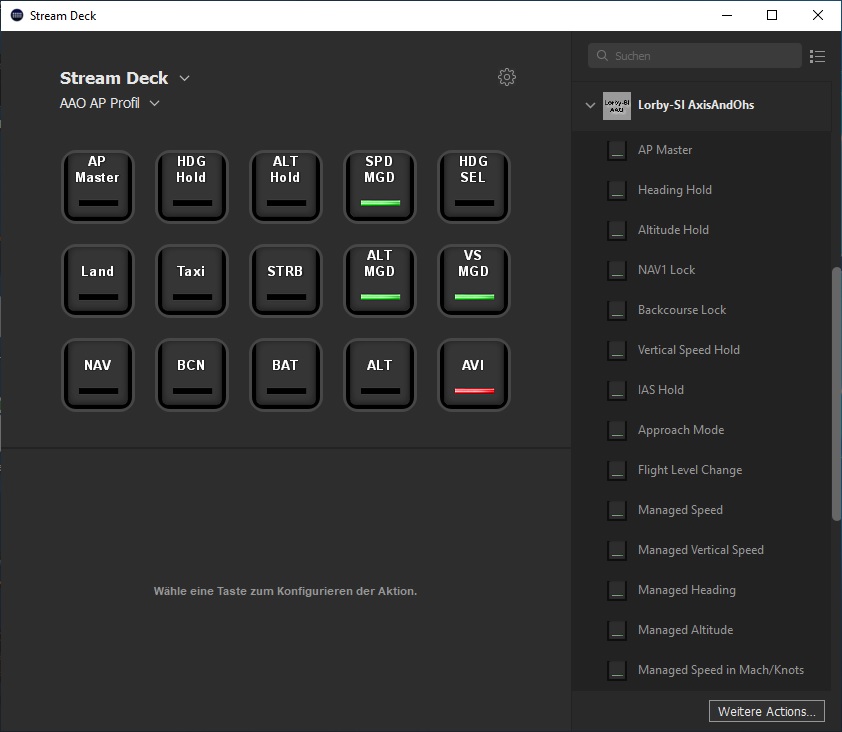Screen dimensions: 842x732
Task: Select the VS MGD deck key
Action: [473, 280]
